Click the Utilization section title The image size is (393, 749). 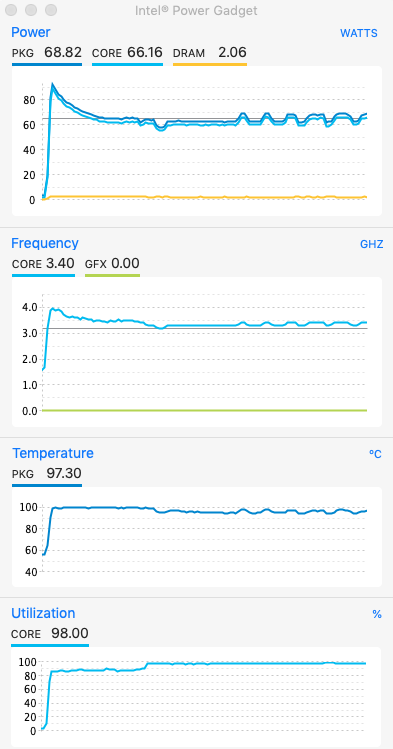coord(43,613)
